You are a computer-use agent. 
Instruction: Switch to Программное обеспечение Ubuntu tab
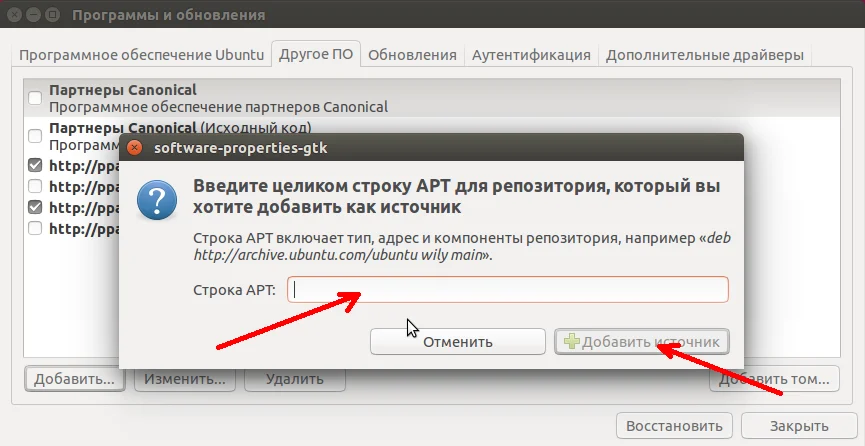[x=141, y=55]
